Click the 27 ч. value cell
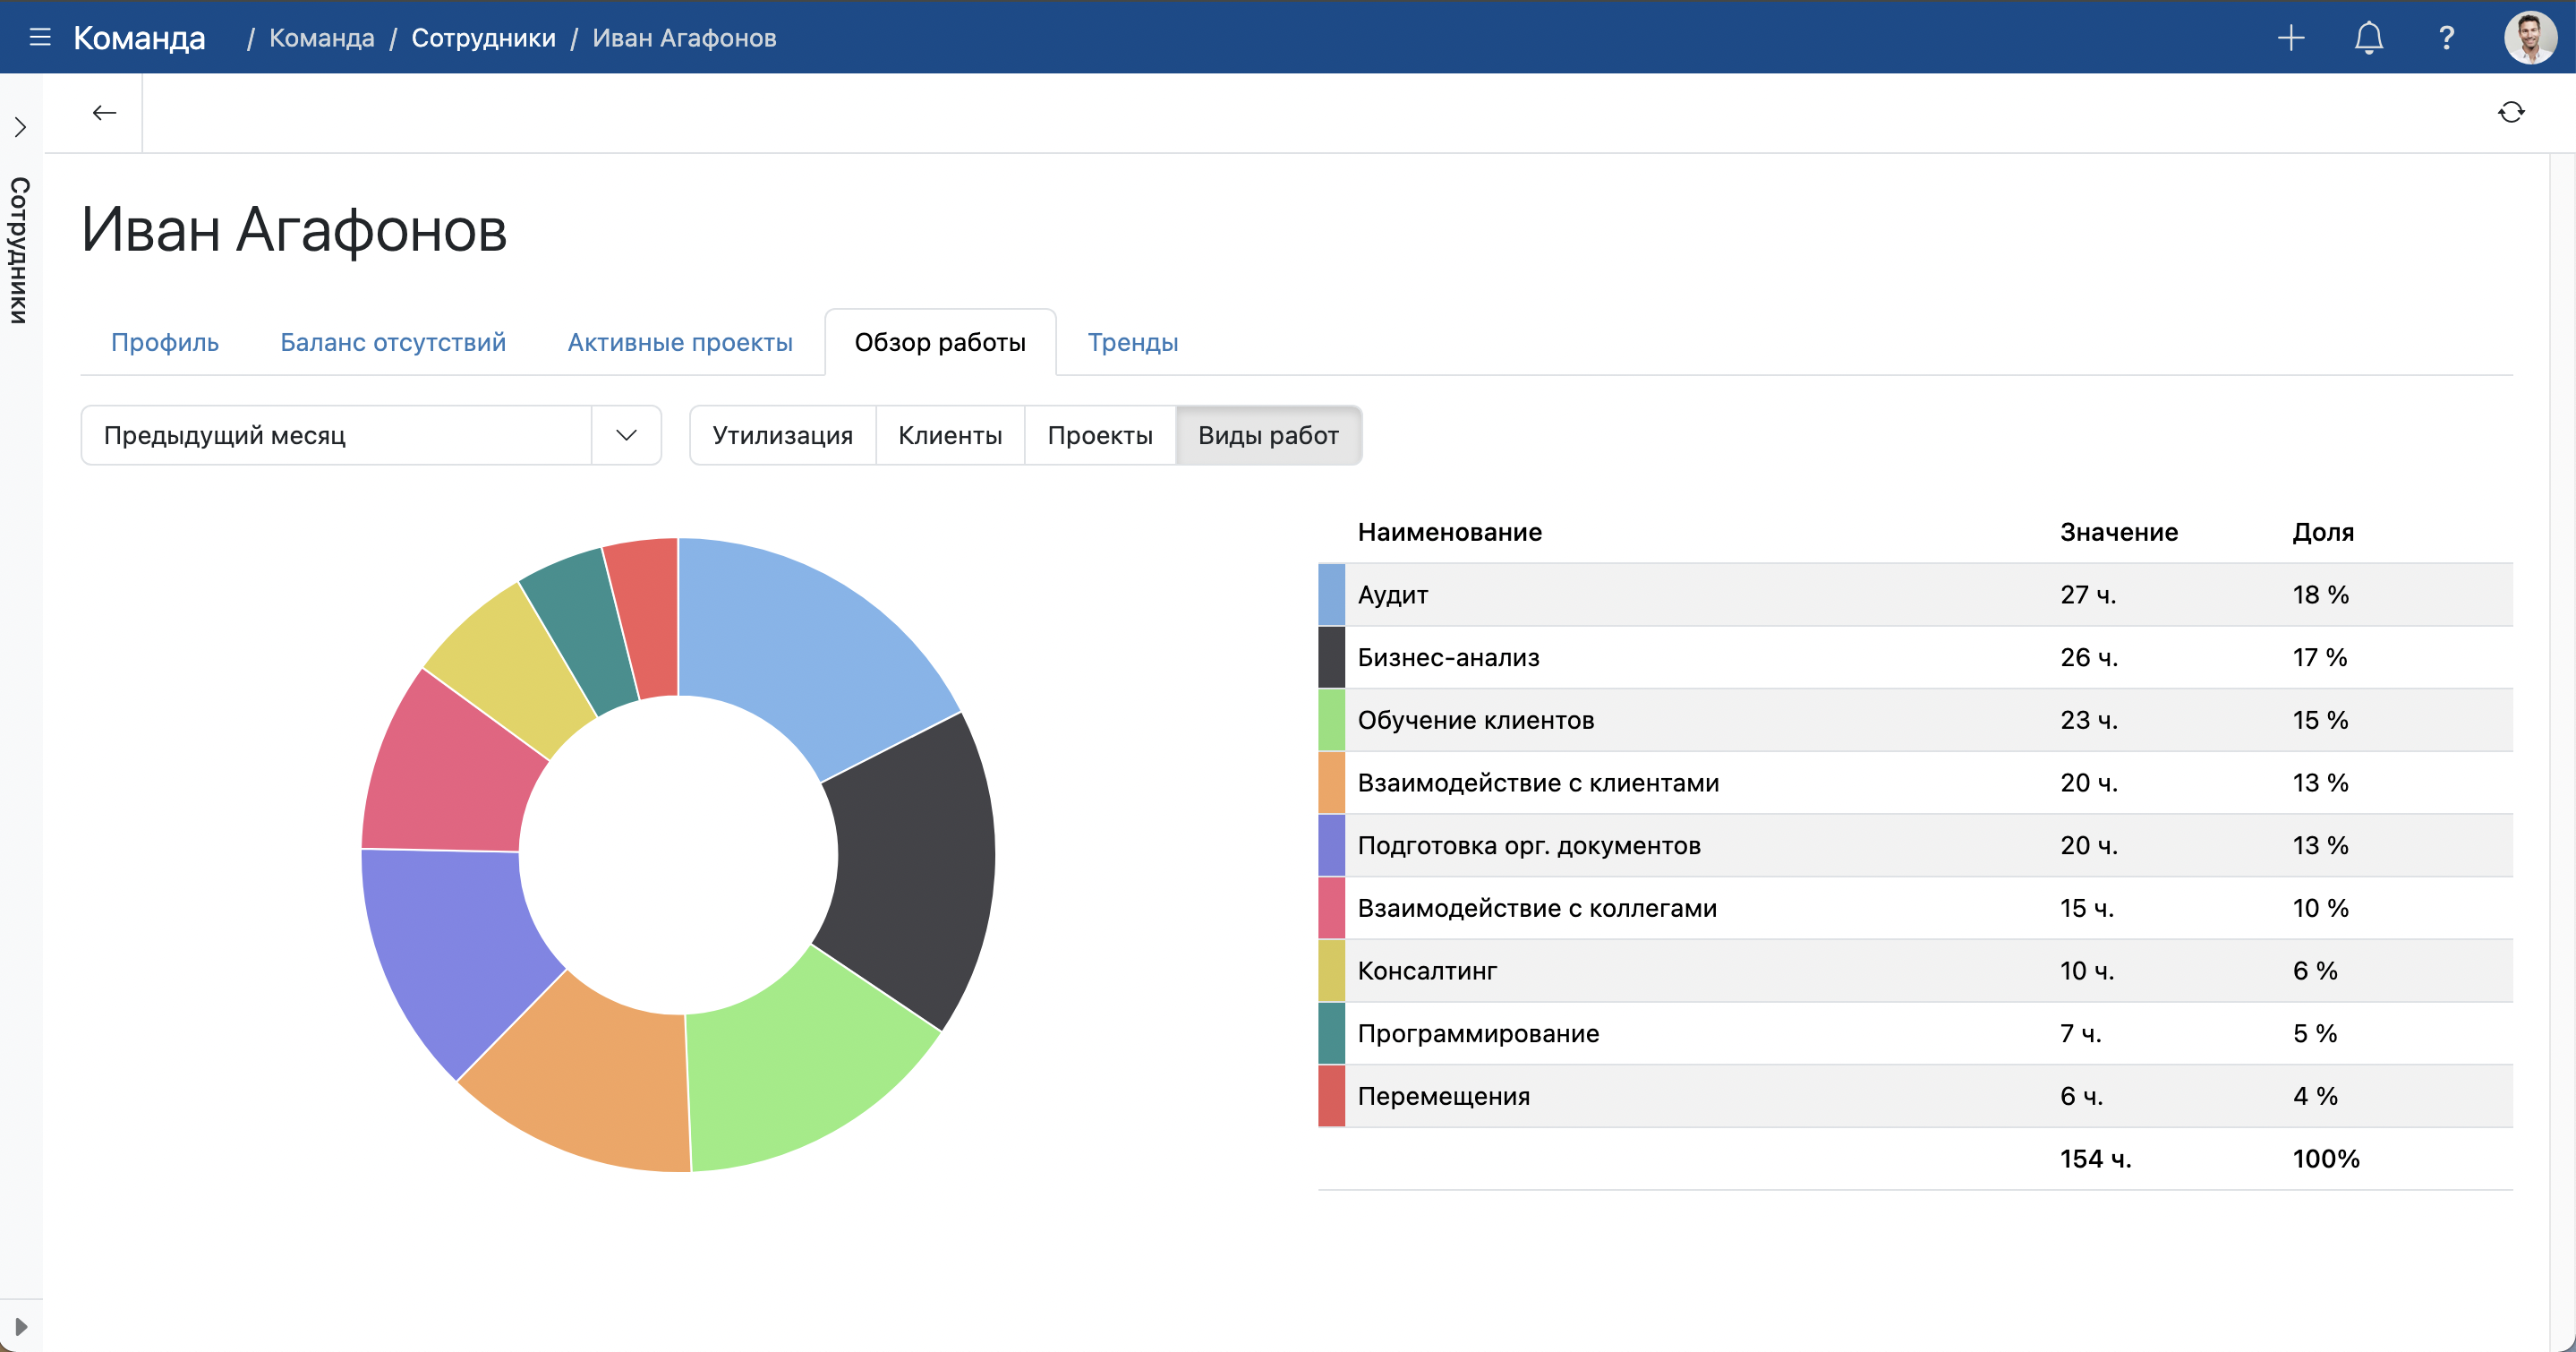 (2088, 595)
